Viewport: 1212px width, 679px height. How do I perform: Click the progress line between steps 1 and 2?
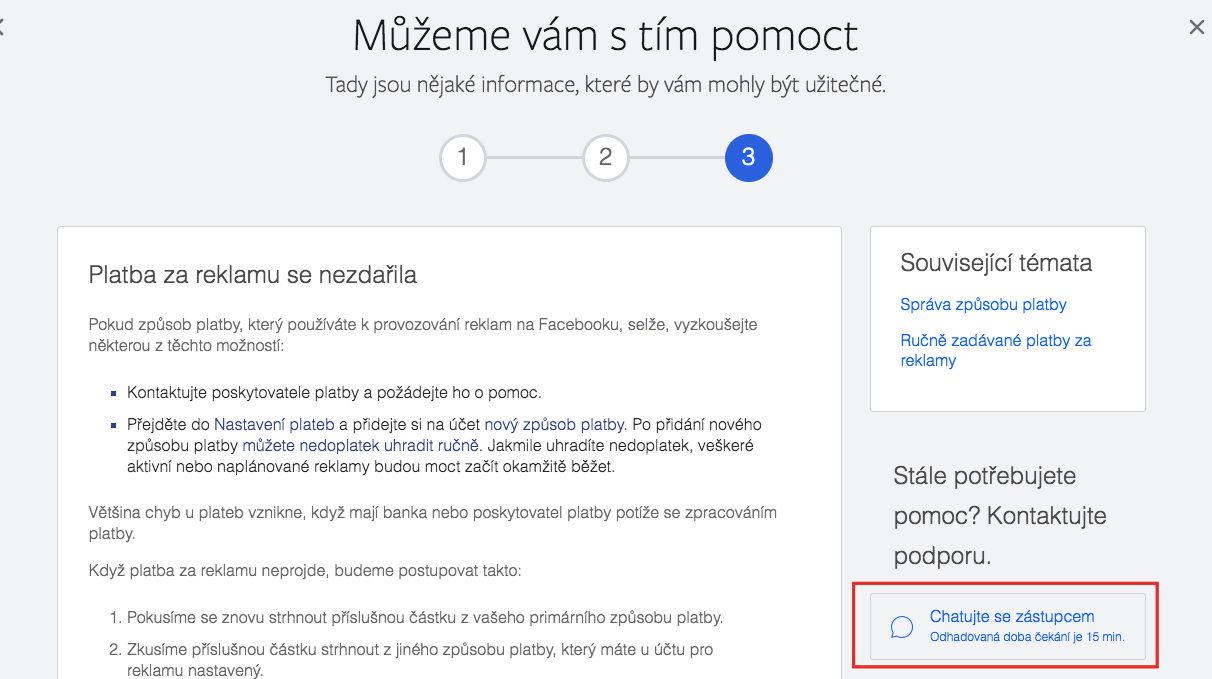534,158
